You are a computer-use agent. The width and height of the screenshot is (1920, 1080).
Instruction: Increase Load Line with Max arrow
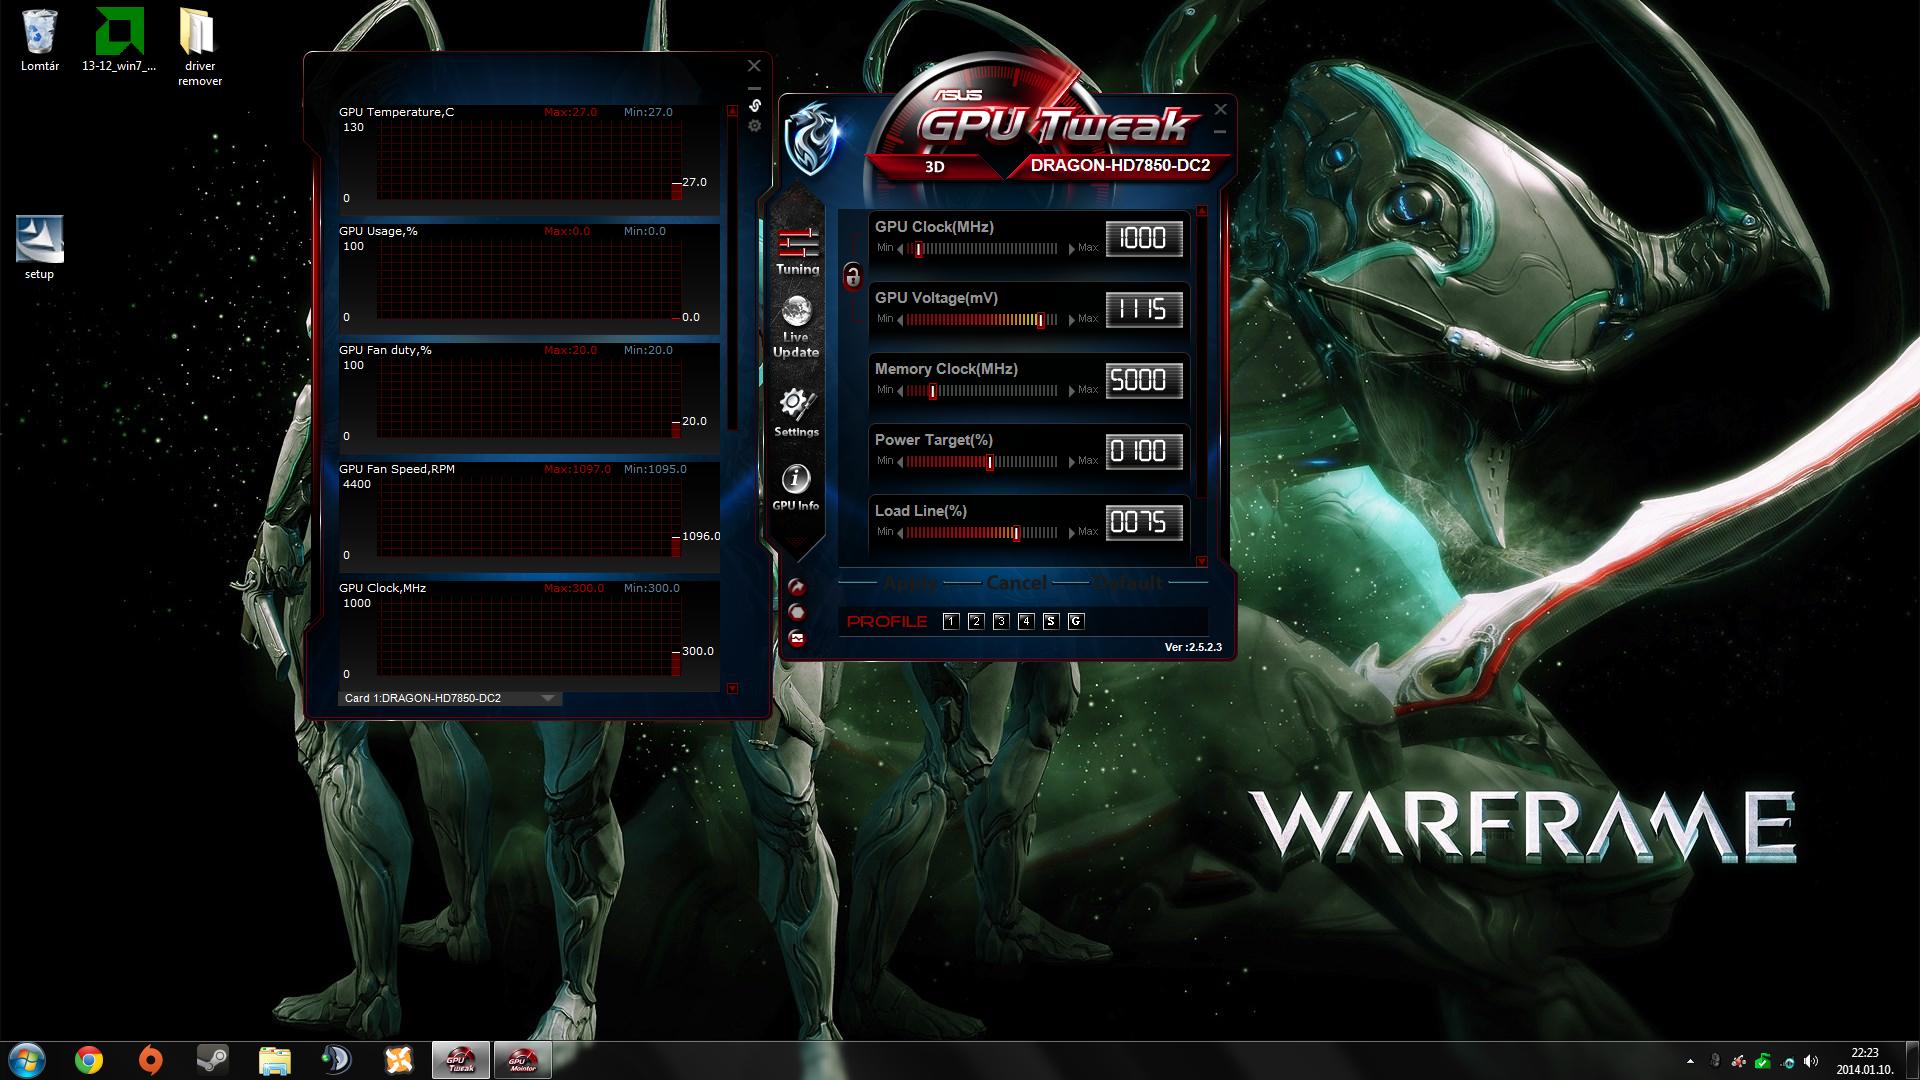click(x=1072, y=533)
